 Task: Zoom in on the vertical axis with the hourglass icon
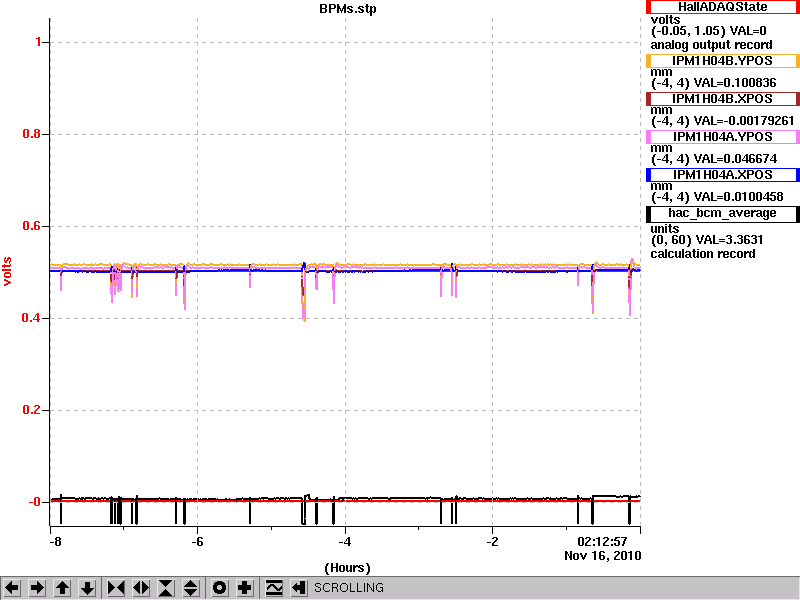tap(166, 588)
